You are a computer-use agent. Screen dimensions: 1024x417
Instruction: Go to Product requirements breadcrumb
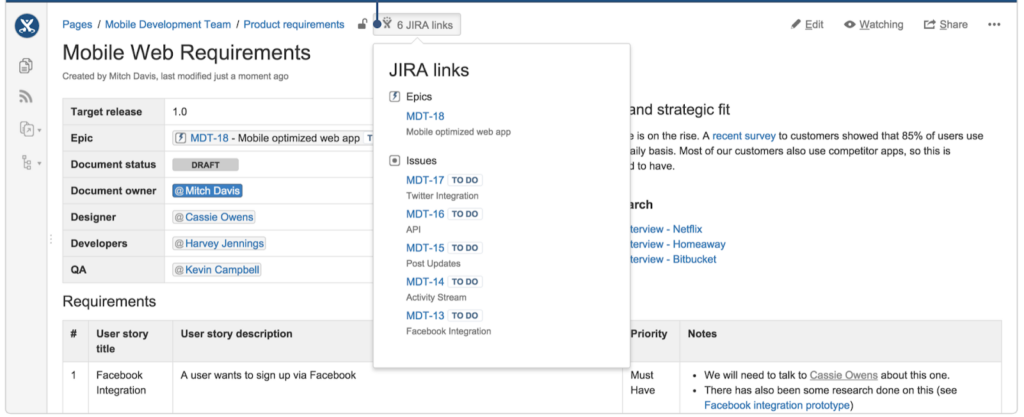(x=294, y=25)
